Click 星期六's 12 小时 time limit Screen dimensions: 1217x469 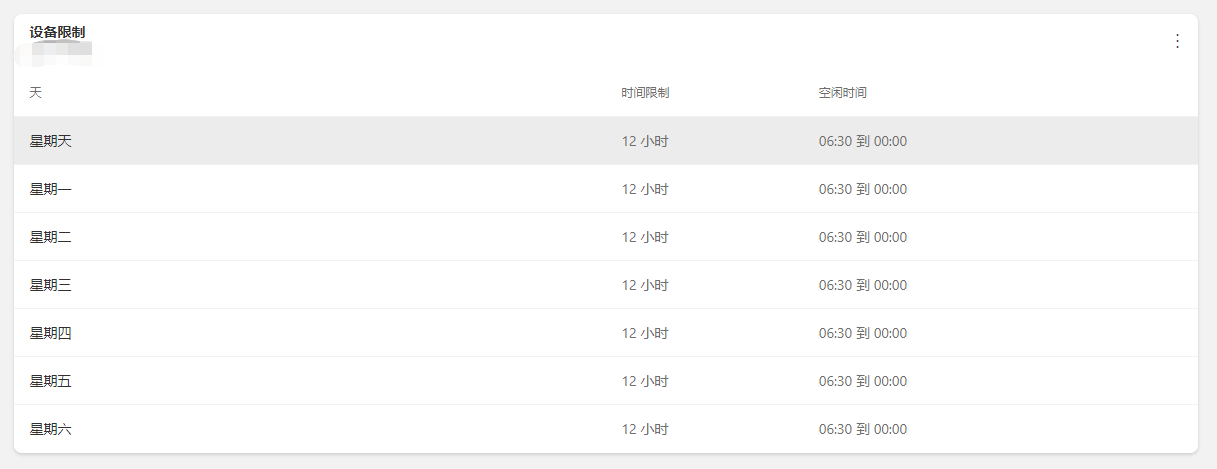pos(645,429)
